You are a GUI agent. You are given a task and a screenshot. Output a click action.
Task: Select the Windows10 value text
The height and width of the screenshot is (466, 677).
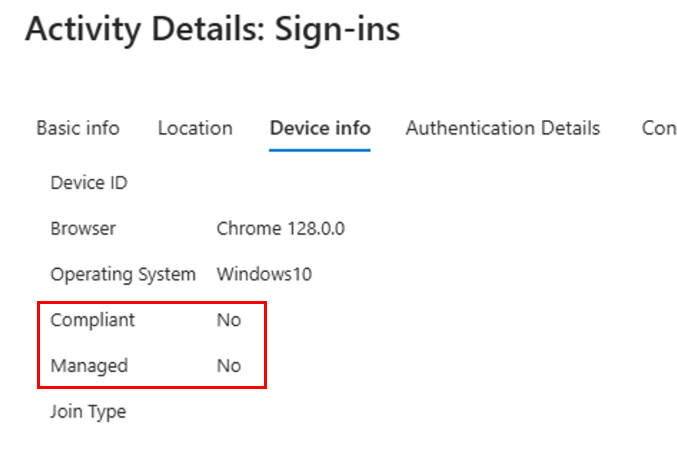(264, 274)
